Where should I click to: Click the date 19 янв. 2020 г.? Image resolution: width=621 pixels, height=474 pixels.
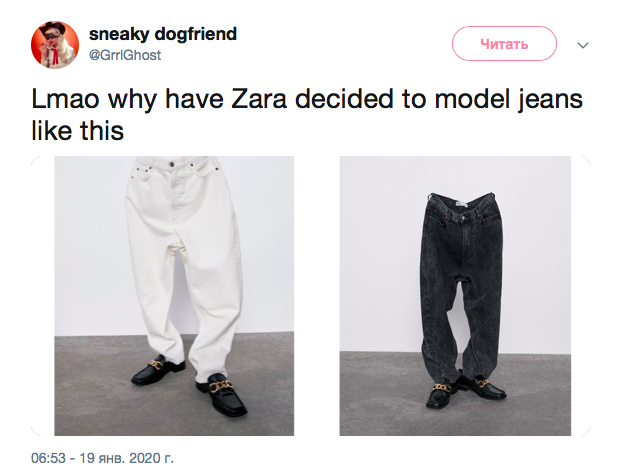pos(126,458)
